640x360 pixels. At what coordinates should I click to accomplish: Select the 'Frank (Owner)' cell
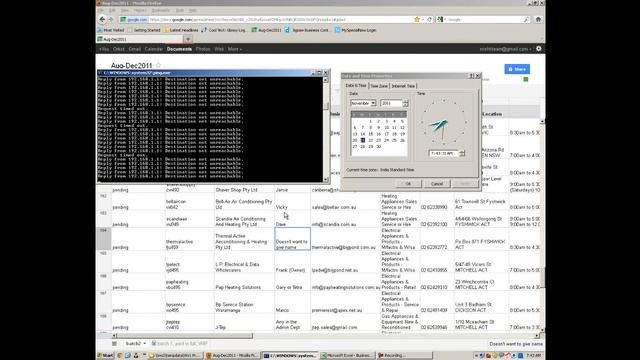(292, 262)
